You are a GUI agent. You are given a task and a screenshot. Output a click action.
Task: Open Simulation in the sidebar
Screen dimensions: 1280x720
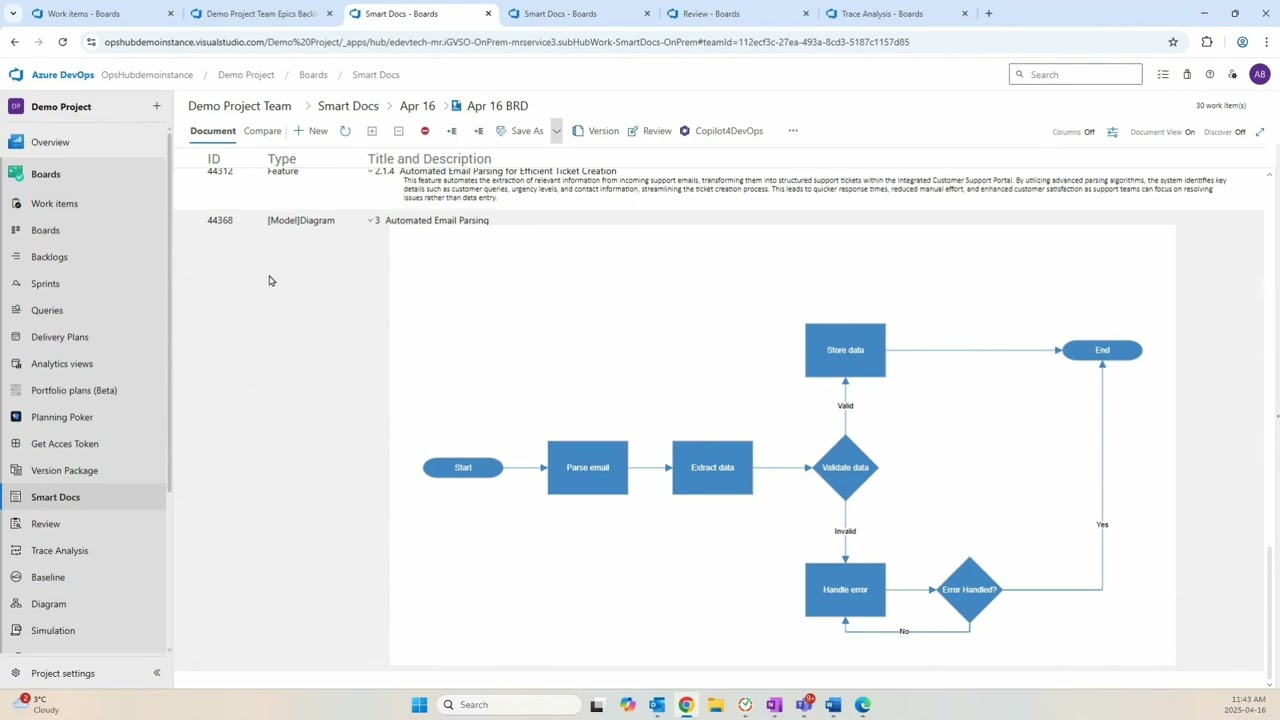click(53, 631)
